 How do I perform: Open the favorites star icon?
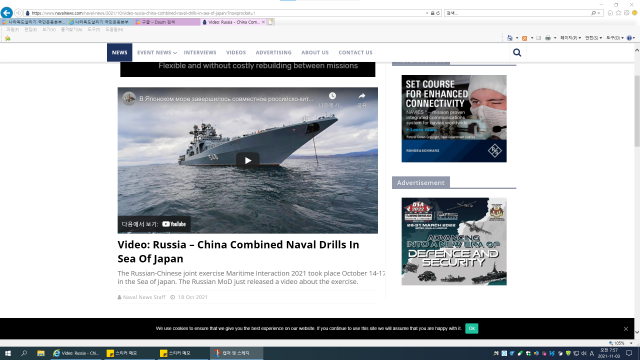618,13
